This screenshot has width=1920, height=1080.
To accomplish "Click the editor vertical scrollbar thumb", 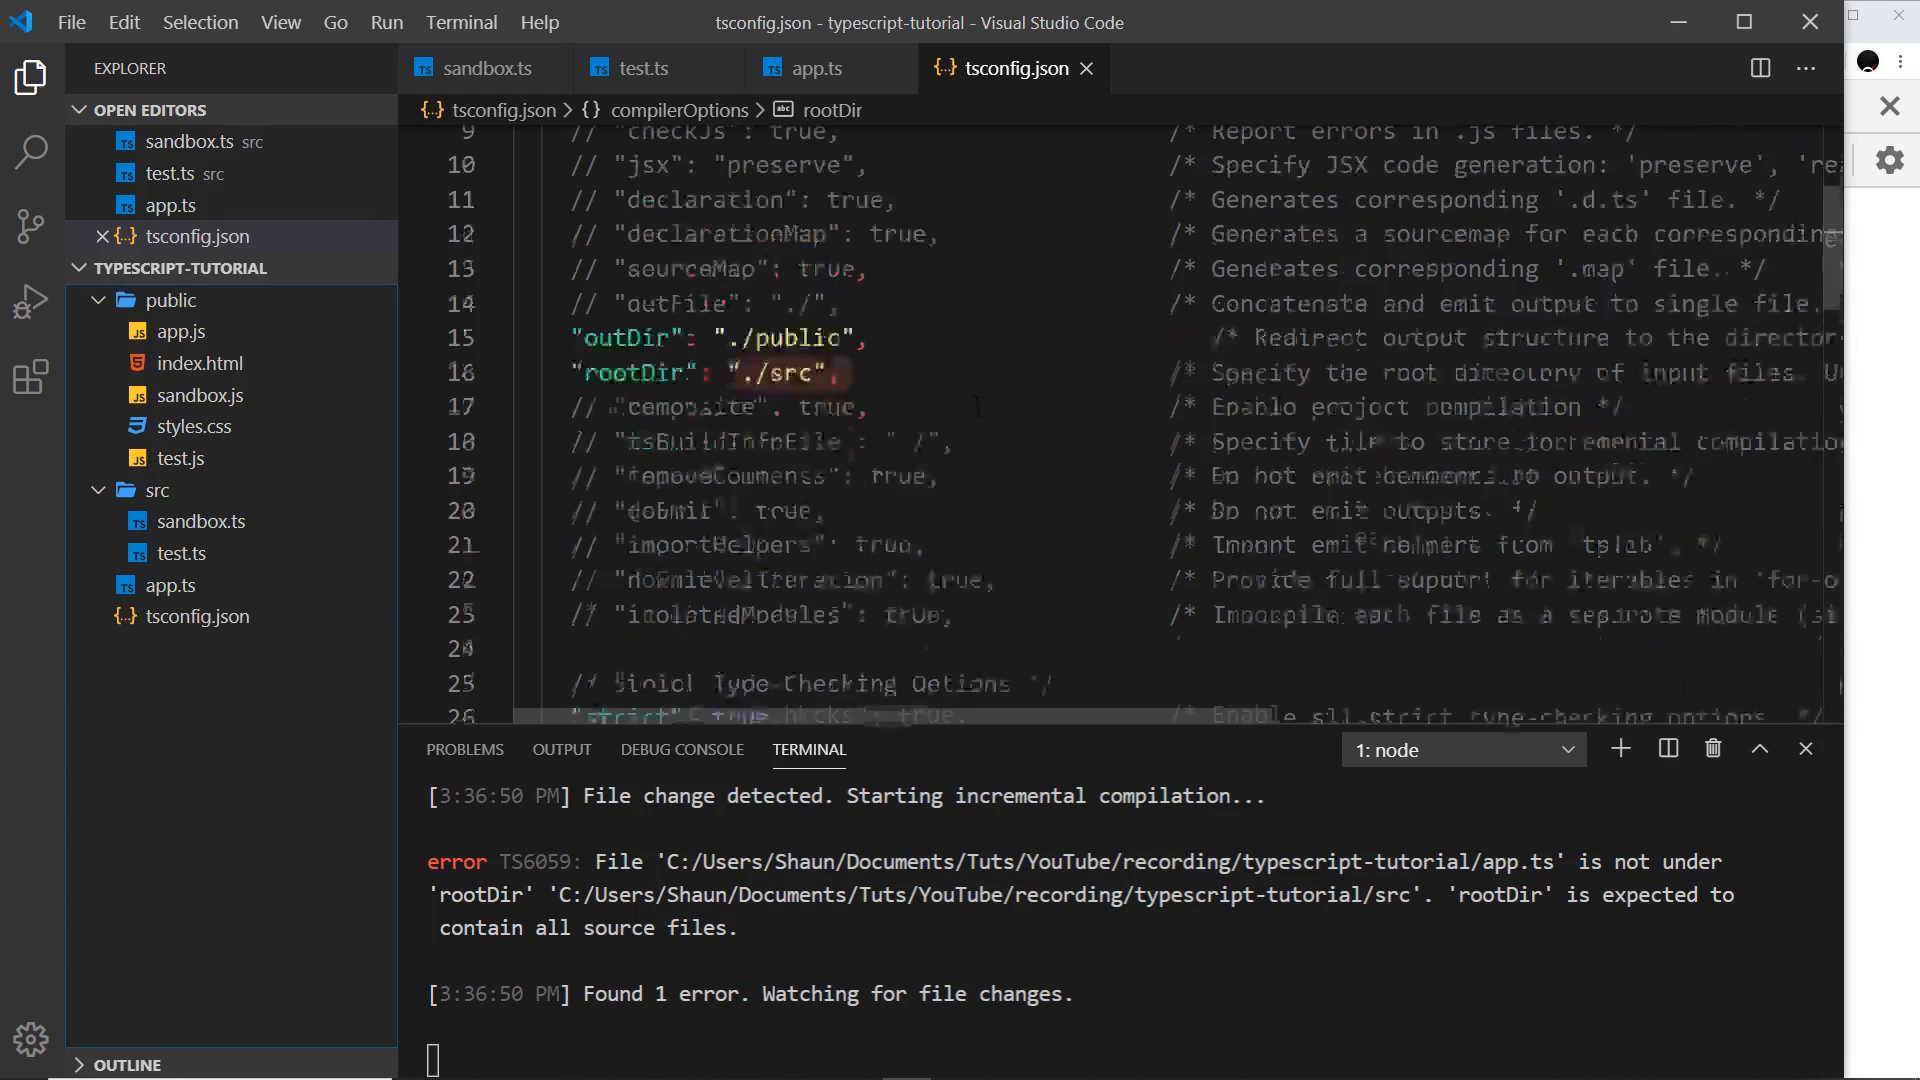I will (x=1832, y=246).
